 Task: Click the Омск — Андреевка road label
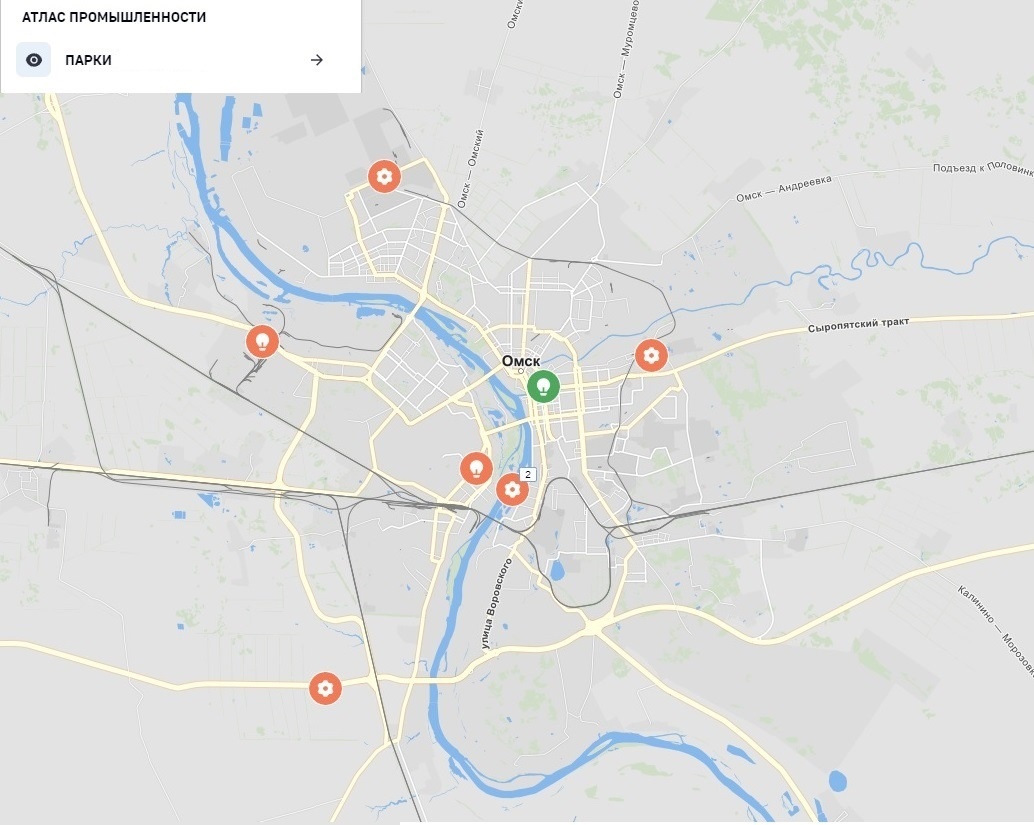click(x=784, y=188)
